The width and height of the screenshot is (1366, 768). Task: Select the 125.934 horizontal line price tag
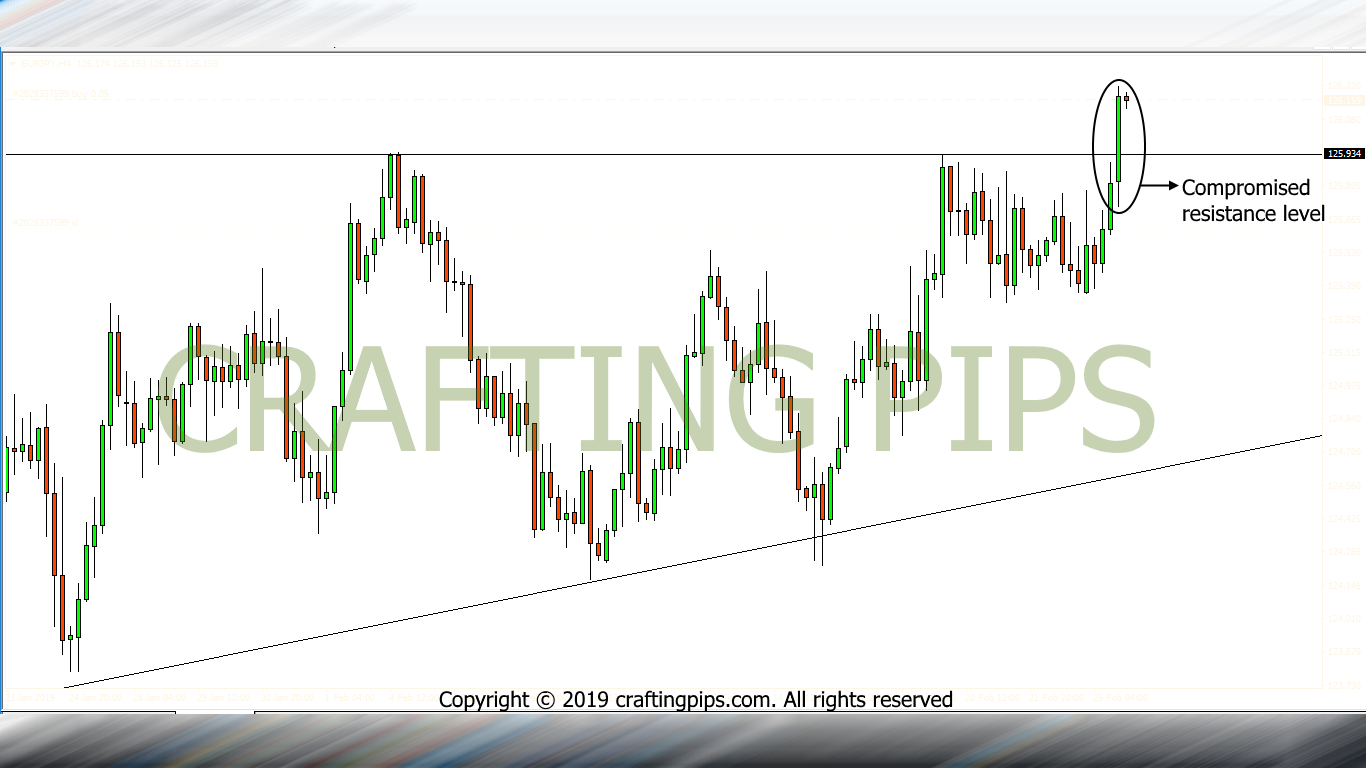tap(1343, 154)
